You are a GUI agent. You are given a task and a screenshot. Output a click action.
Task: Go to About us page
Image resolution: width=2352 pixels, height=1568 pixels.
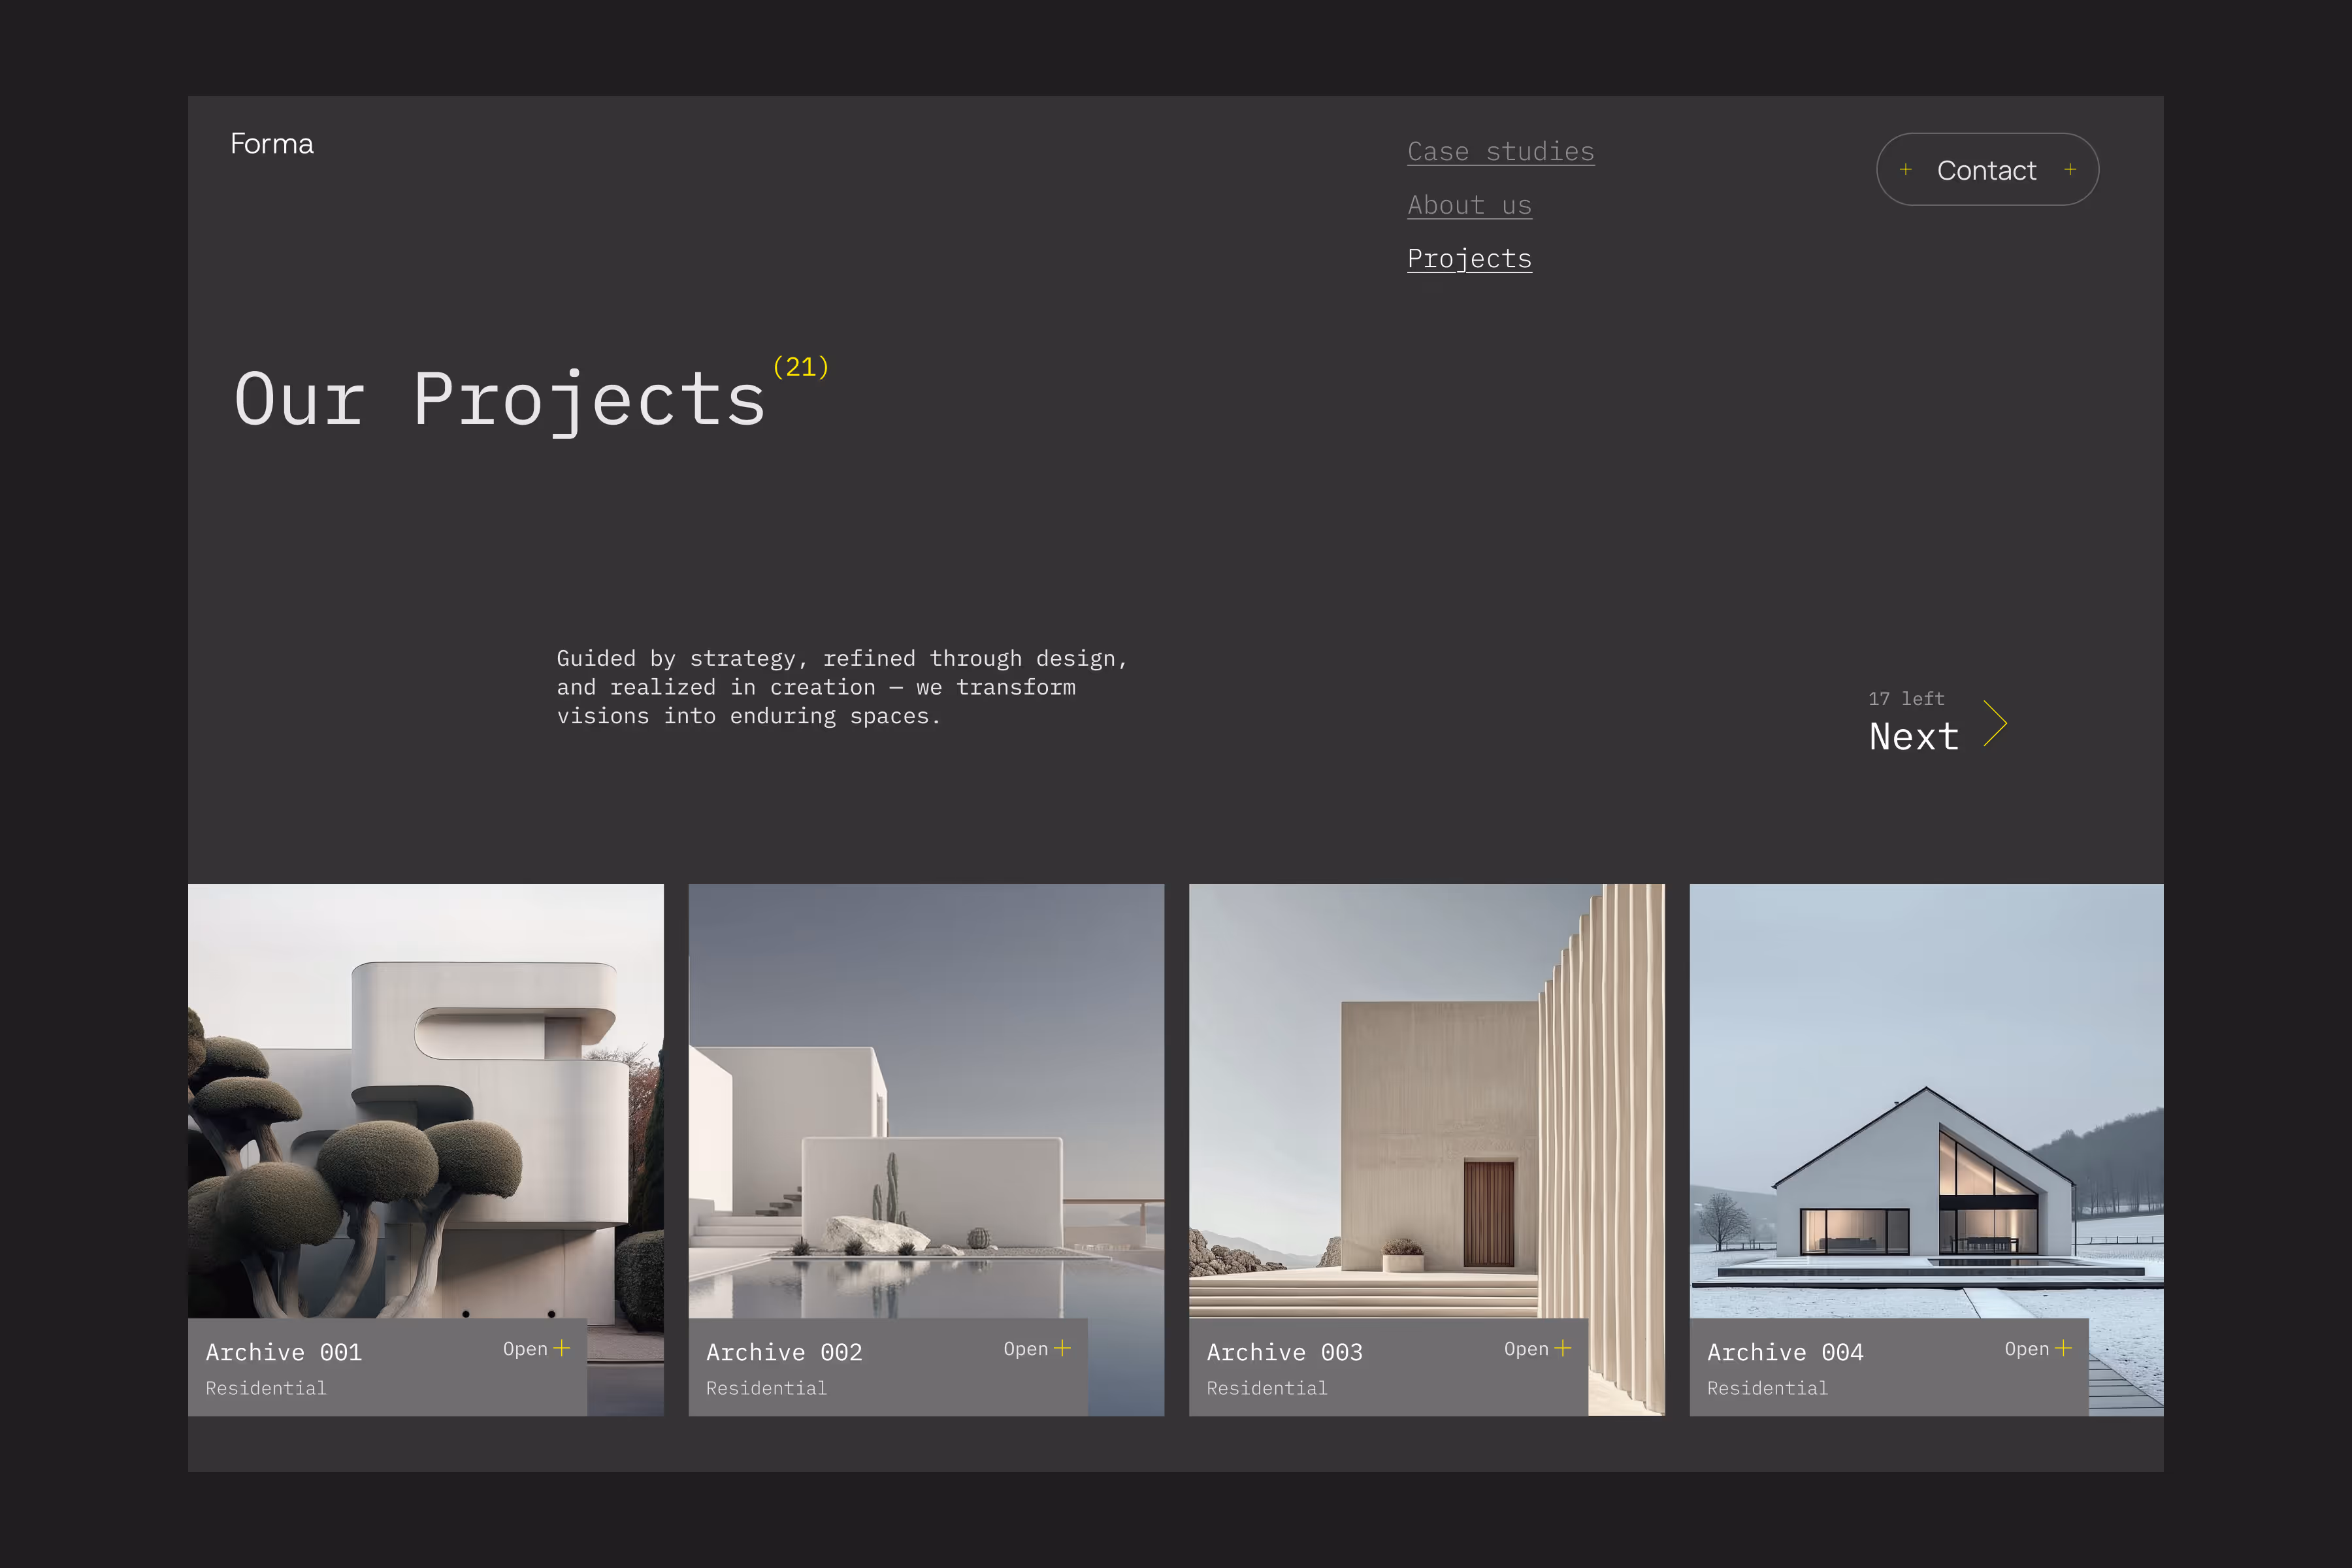[x=1469, y=205]
